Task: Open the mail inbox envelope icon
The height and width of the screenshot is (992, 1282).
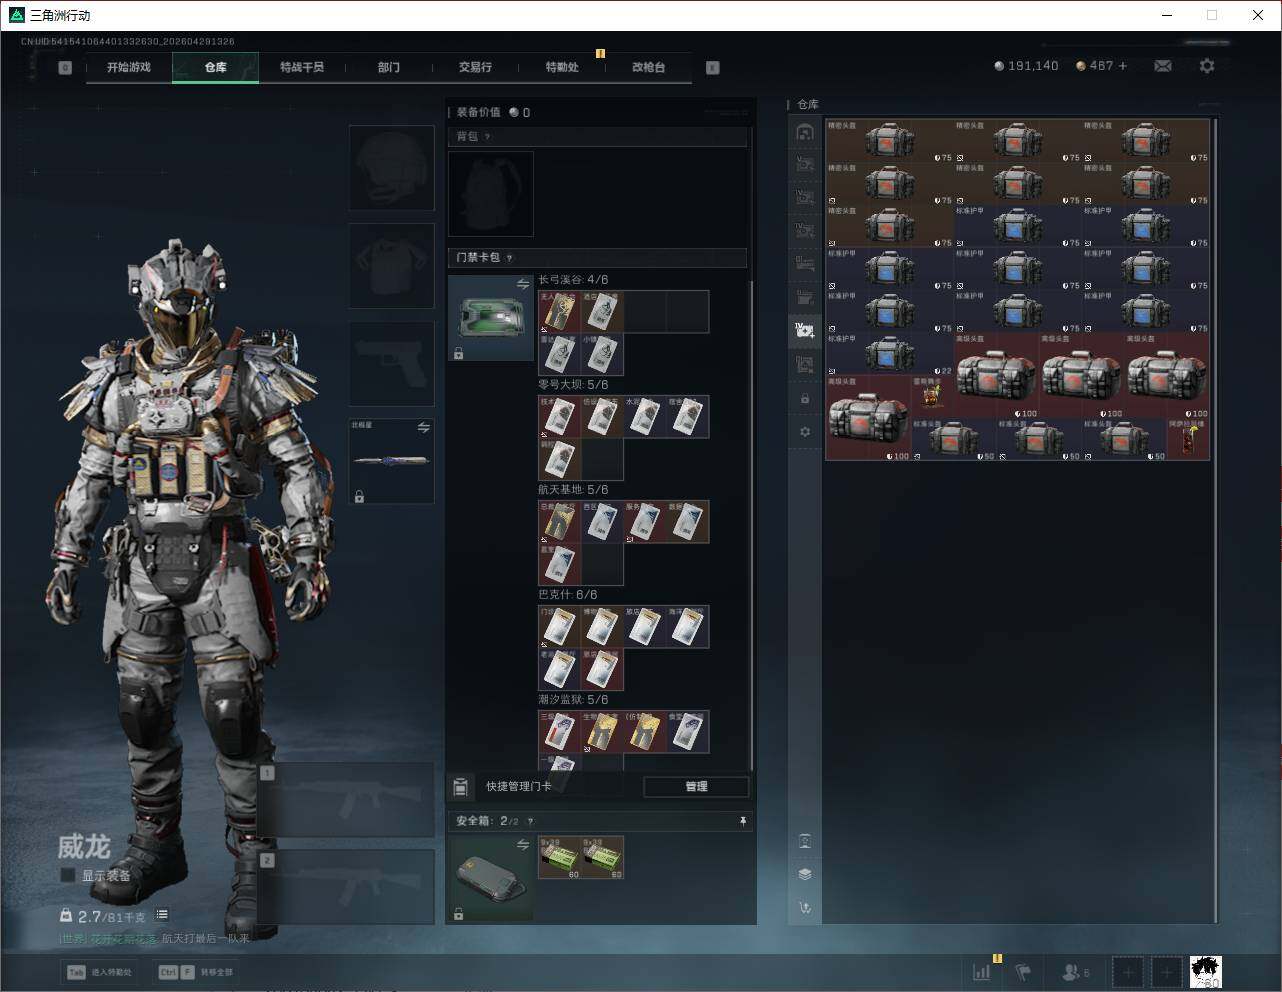Action: point(1163,66)
